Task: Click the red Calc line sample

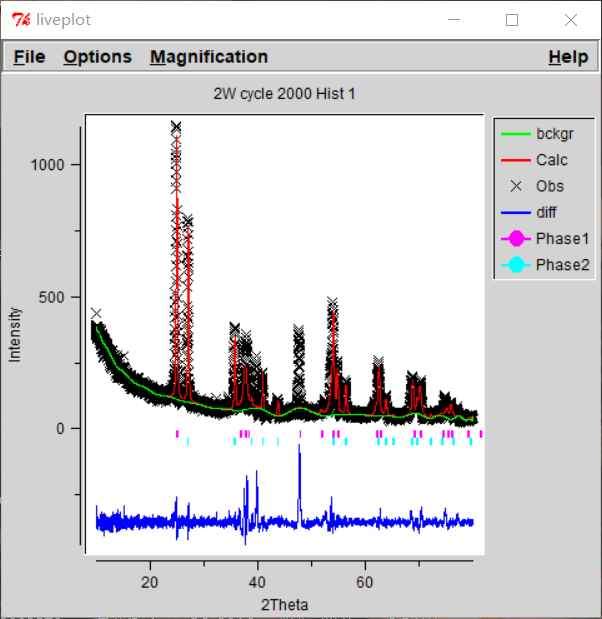Action: [x=516, y=160]
